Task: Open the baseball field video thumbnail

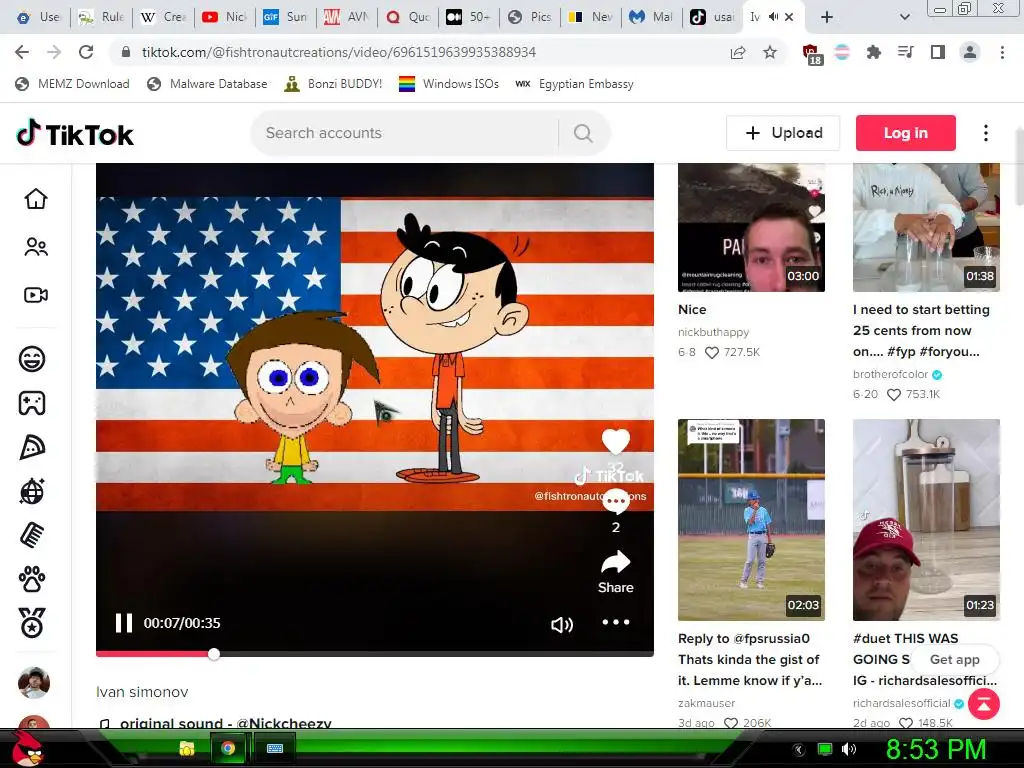Action: (751, 520)
